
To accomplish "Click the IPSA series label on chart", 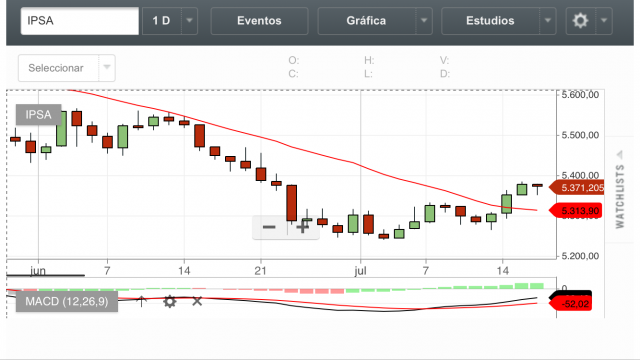I will pos(38,115).
